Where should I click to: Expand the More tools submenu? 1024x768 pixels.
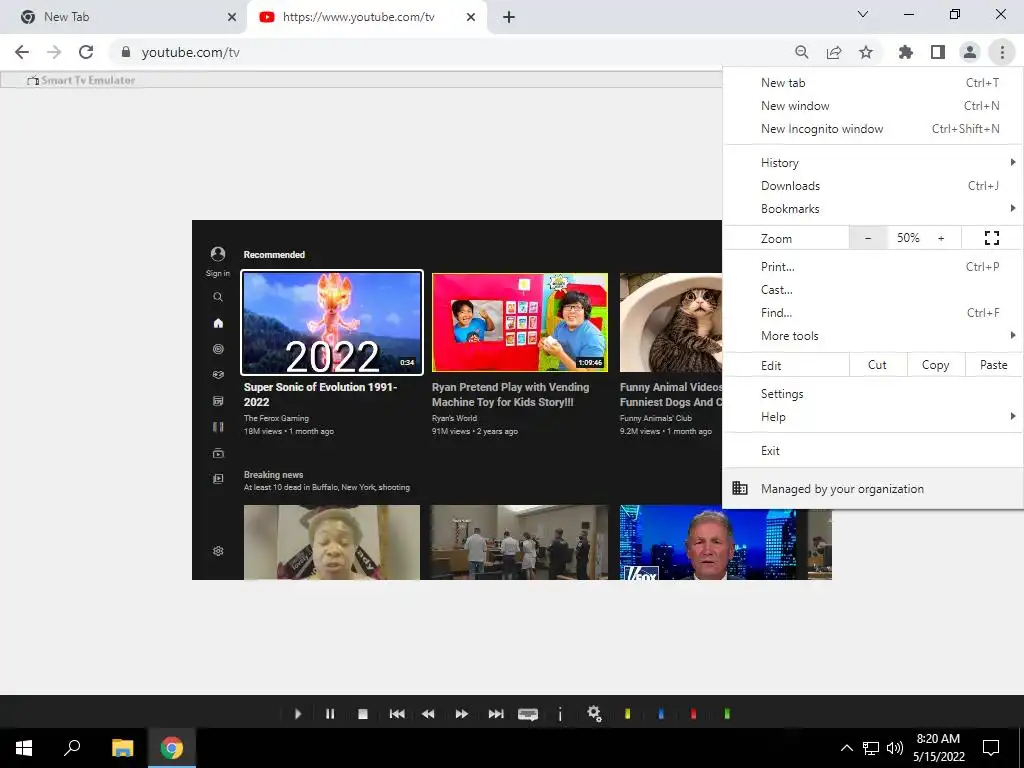point(872,336)
